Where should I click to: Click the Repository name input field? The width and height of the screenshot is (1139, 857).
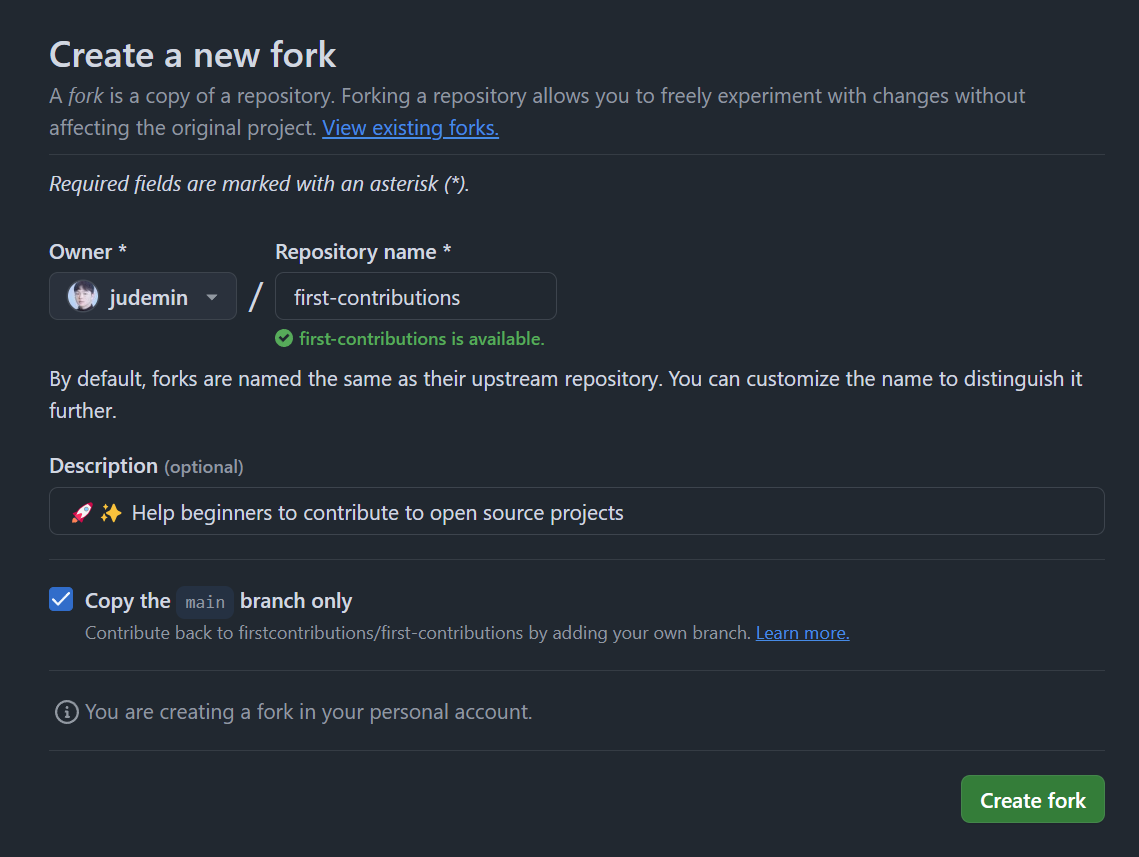(x=415, y=296)
